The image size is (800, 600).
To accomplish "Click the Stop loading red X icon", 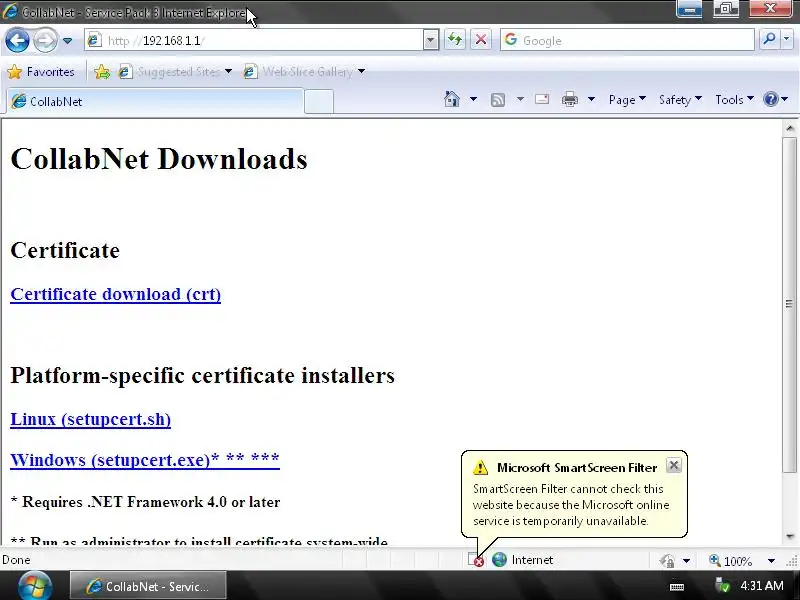I will (x=480, y=40).
